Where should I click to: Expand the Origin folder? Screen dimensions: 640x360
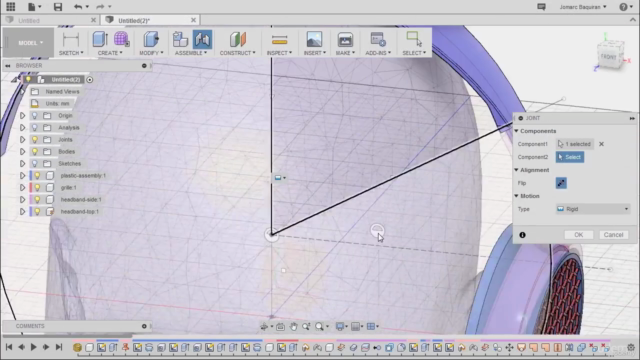click(22, 116)
